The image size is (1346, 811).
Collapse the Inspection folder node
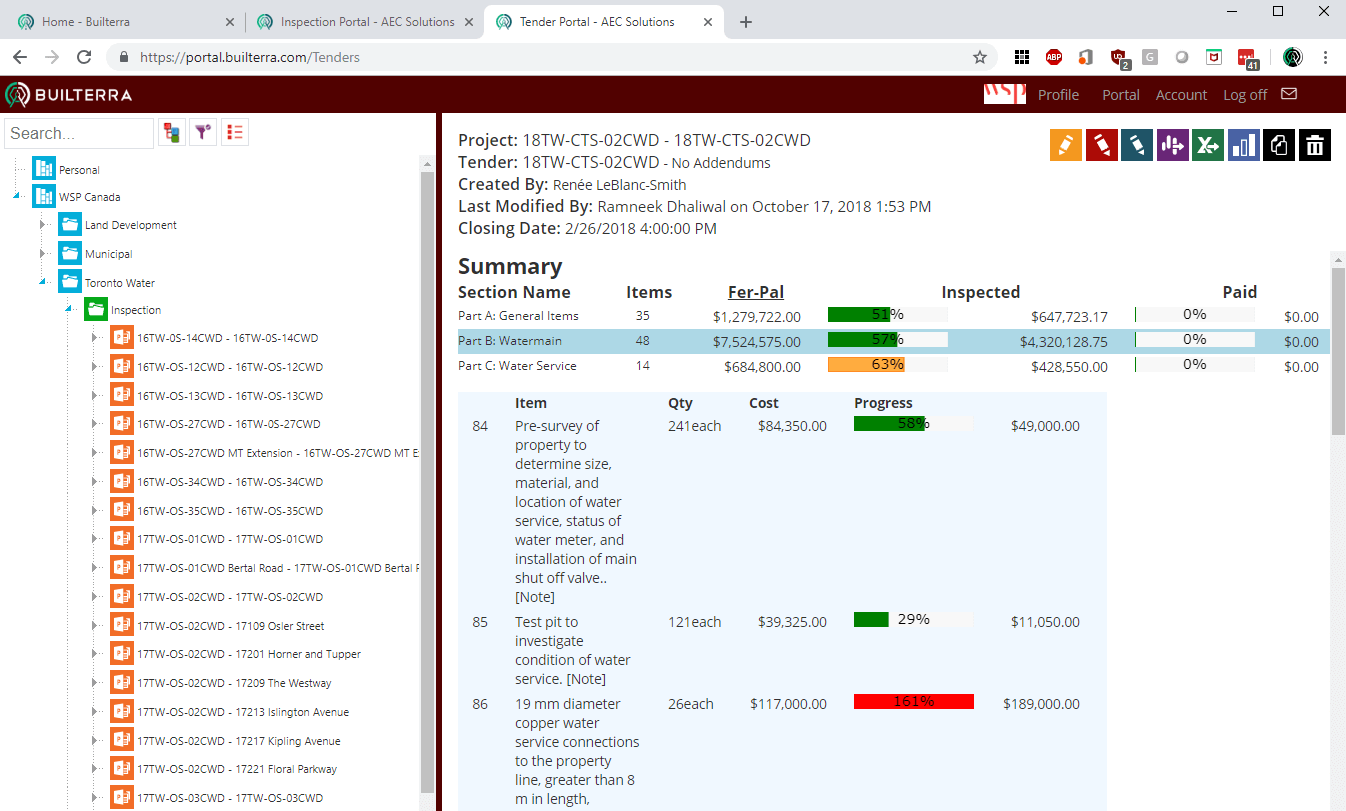click(69, 310)
